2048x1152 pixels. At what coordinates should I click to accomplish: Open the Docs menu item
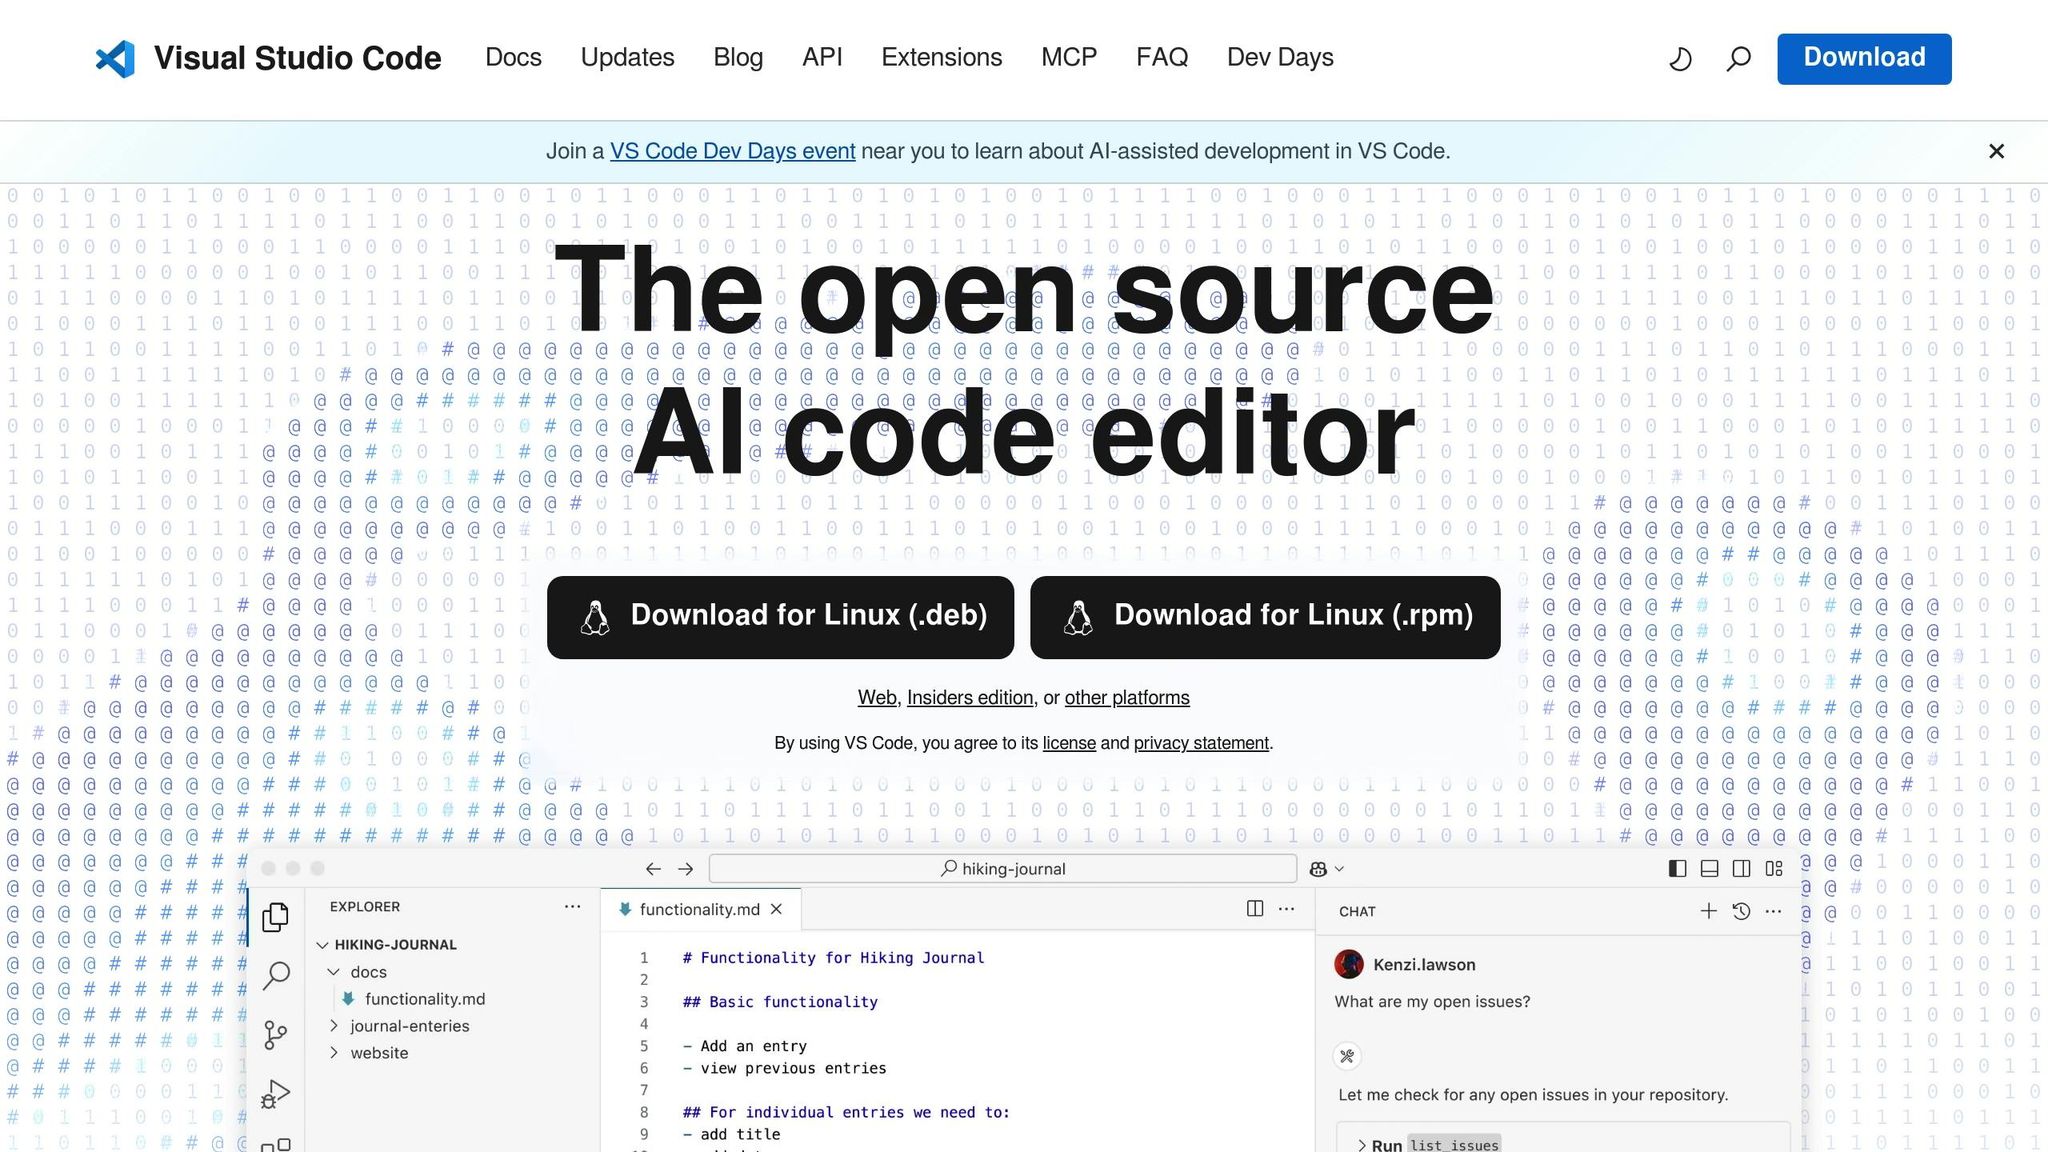[513, 57]
